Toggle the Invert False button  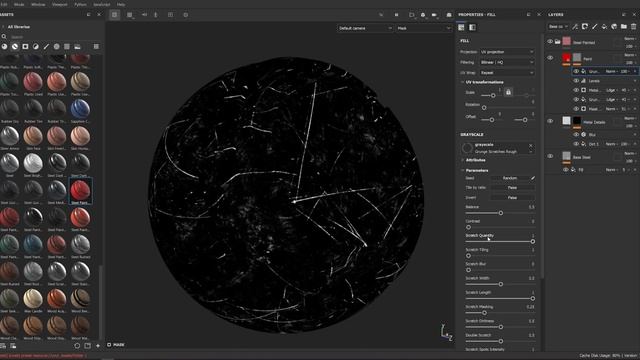click(512, 198)
